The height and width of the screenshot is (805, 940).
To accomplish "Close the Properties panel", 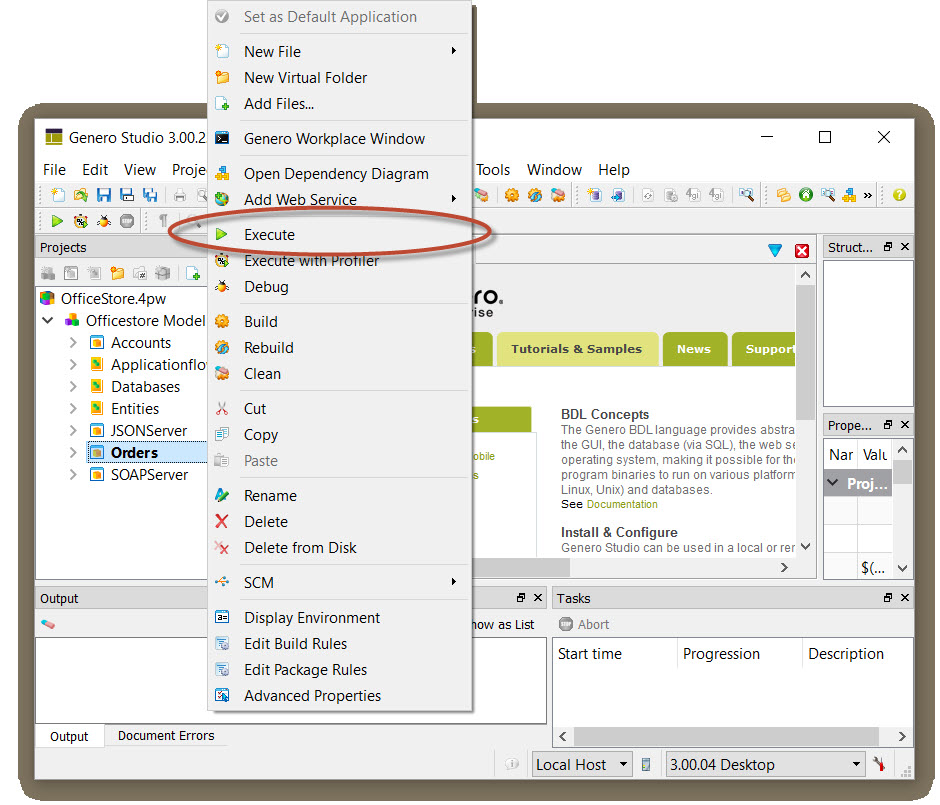I will pyautogui.click(x=905, y=424).
